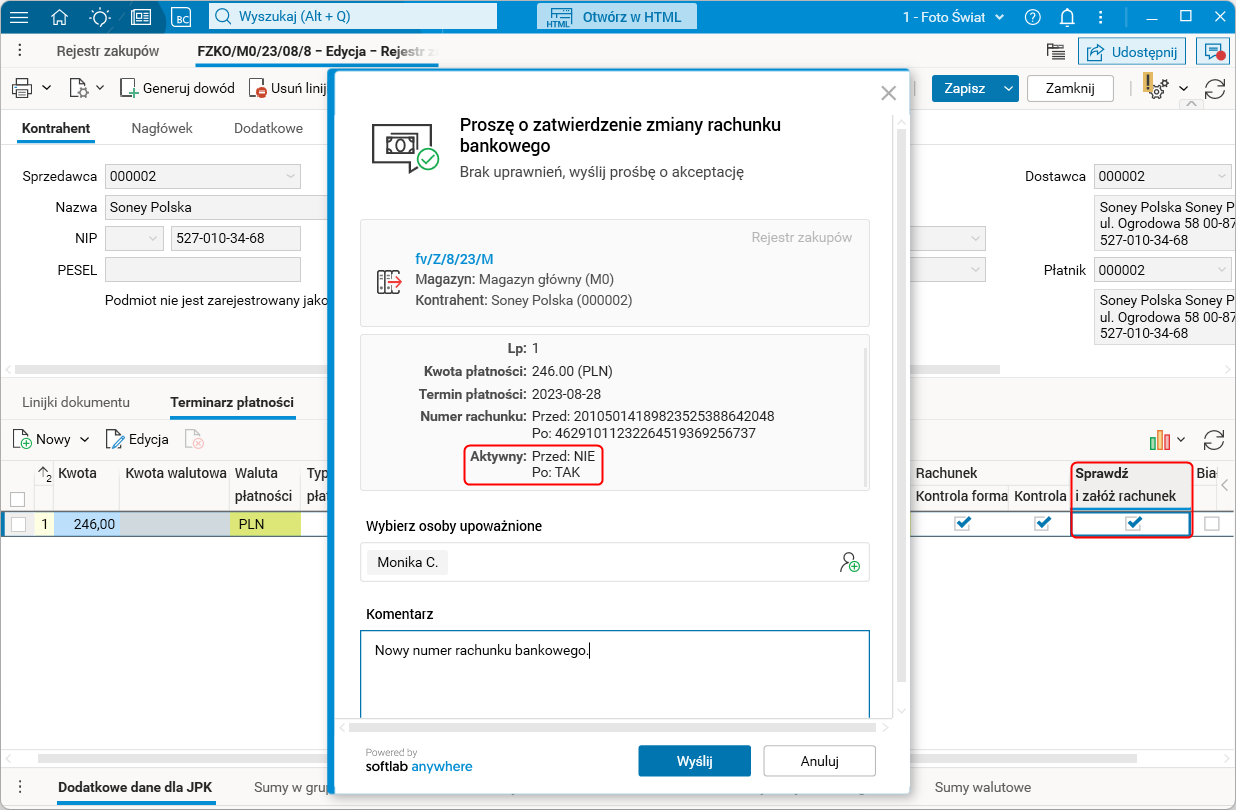Screen dimensions: 1236x810
Task: Toggle Kontrola formatu checkbox in row 1
Action: tap(962, 523)
